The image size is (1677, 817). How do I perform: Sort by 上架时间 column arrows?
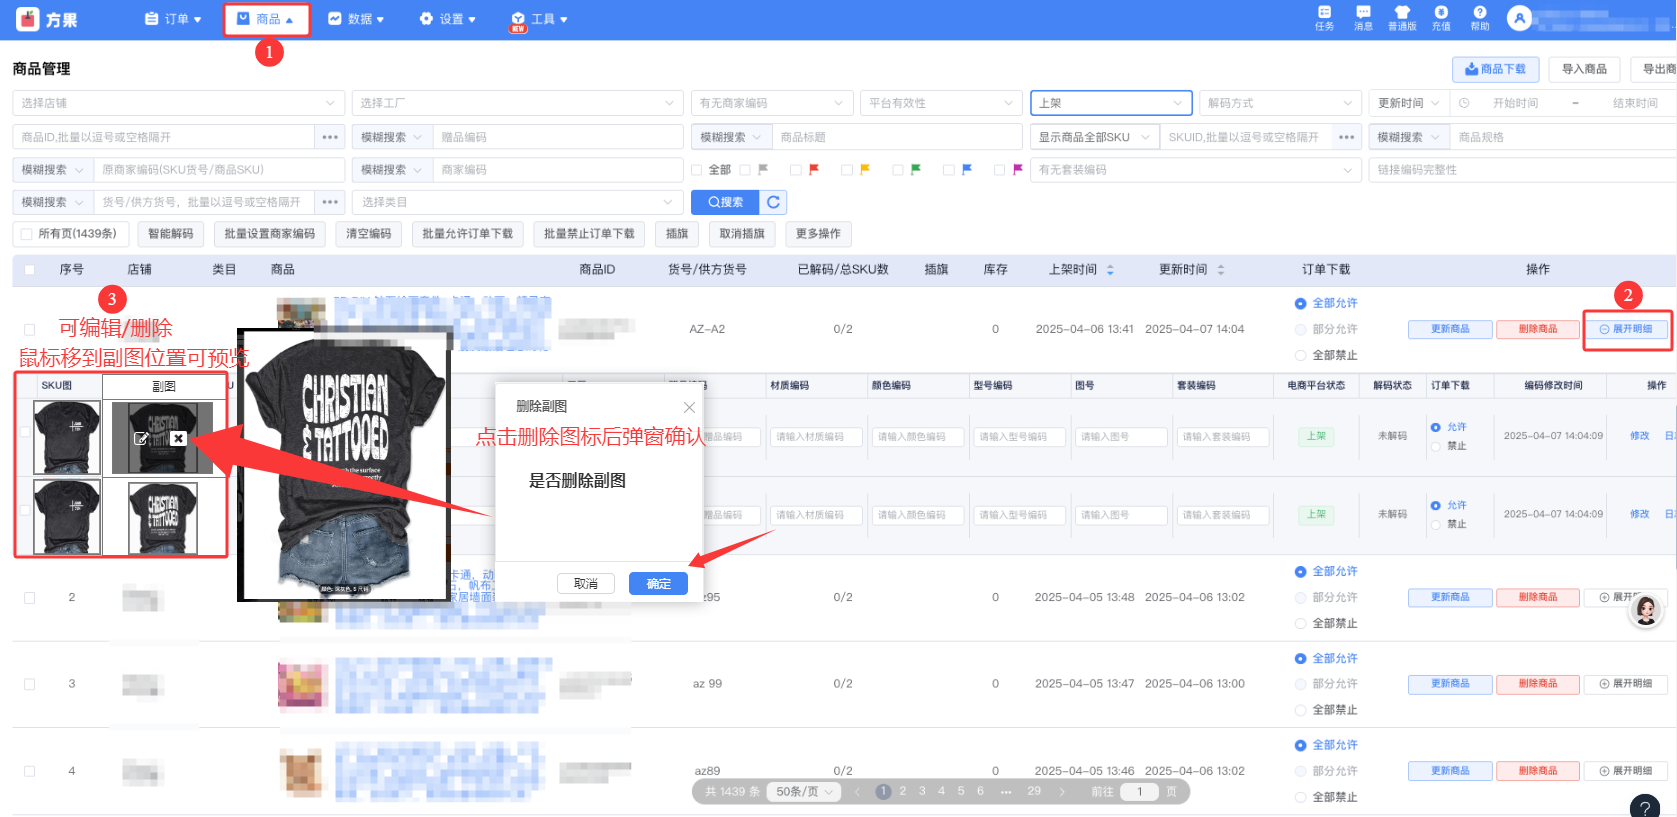pyautogui.click(x=1110, y=270)
